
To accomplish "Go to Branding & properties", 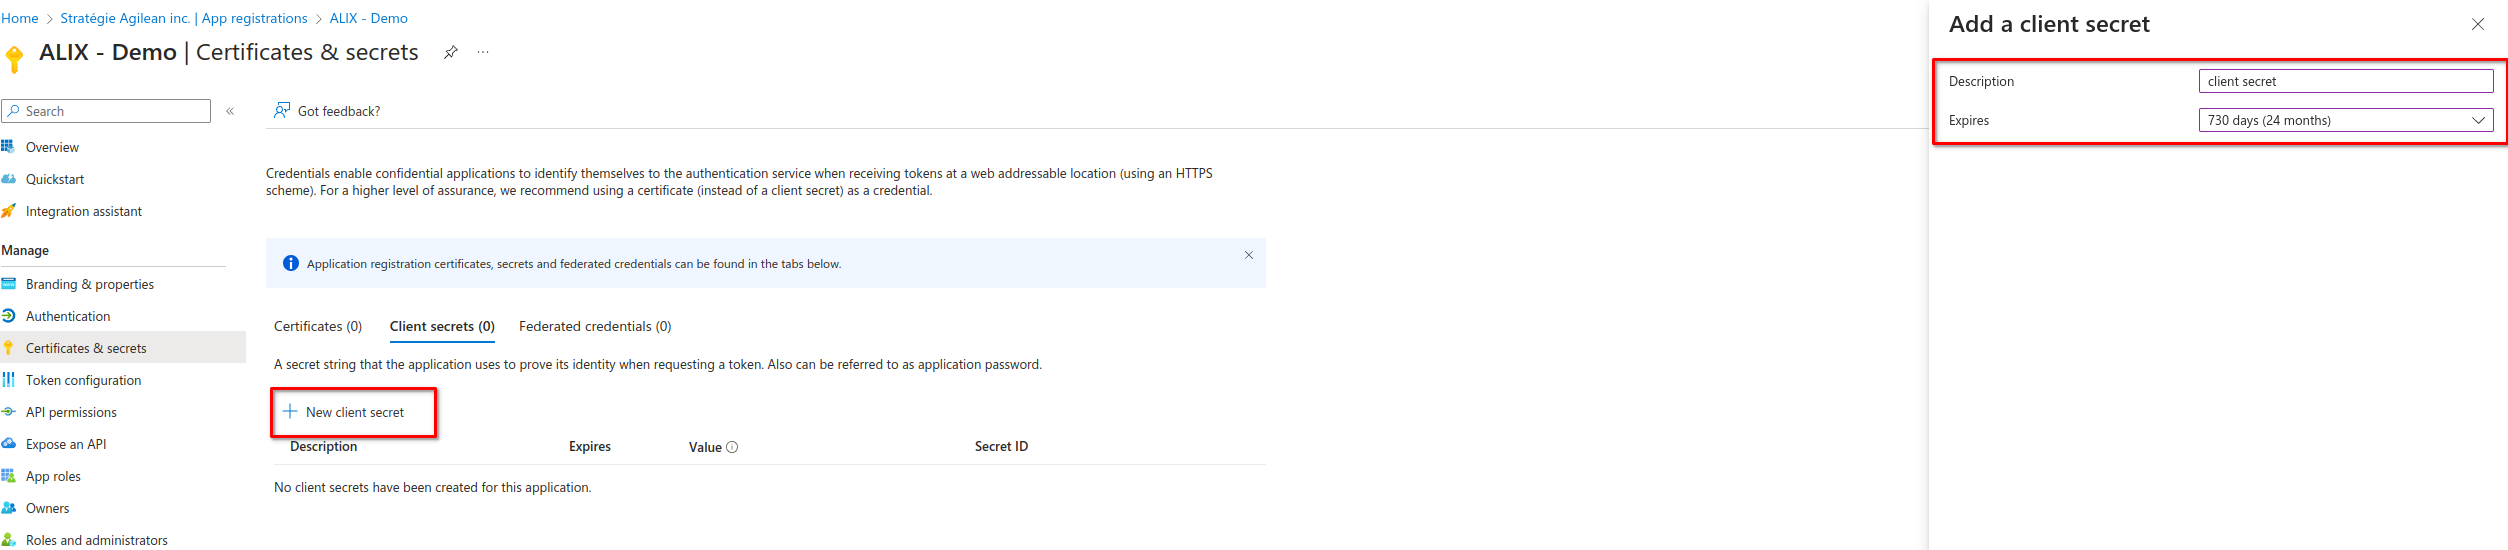I will coord(89,284).
